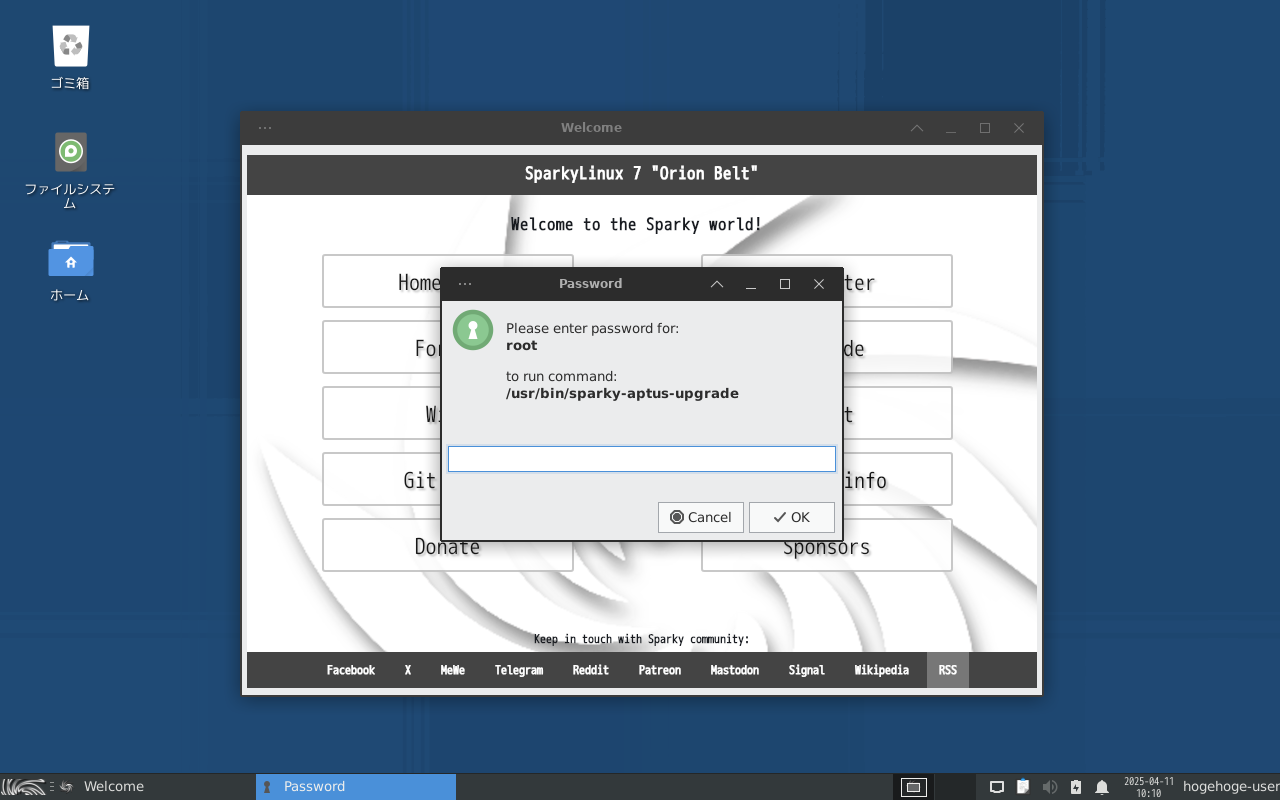1280x800 pixels.
Task: Open the Welcome window menu dots
Action: (x=265, y=128)
